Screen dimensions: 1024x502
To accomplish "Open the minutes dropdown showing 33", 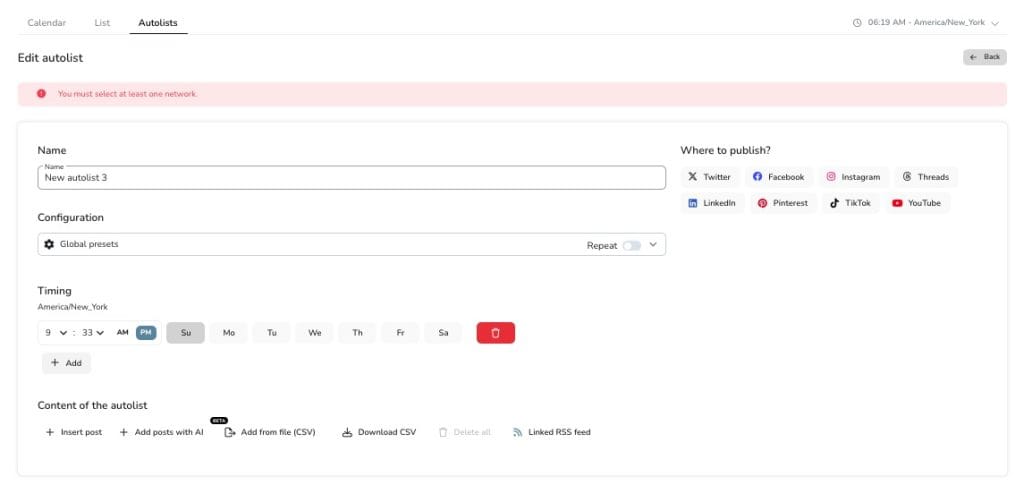I will (x=93, y=333).
